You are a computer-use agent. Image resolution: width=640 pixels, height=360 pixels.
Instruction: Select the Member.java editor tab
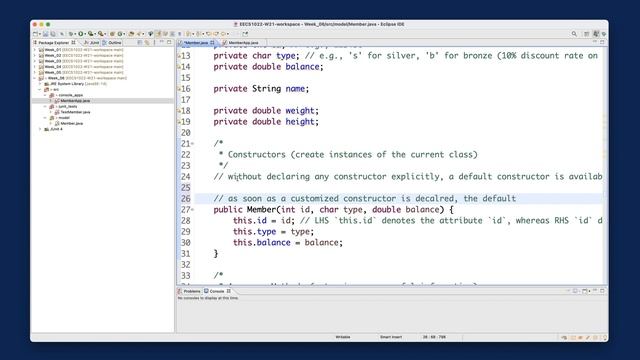(196, 42)
